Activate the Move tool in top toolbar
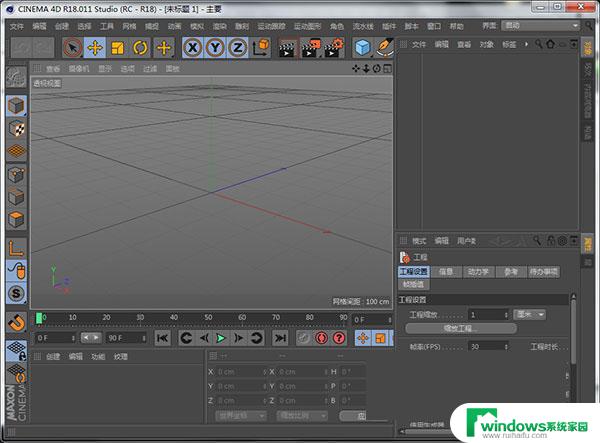600x443 pixels. coord(95,48)
